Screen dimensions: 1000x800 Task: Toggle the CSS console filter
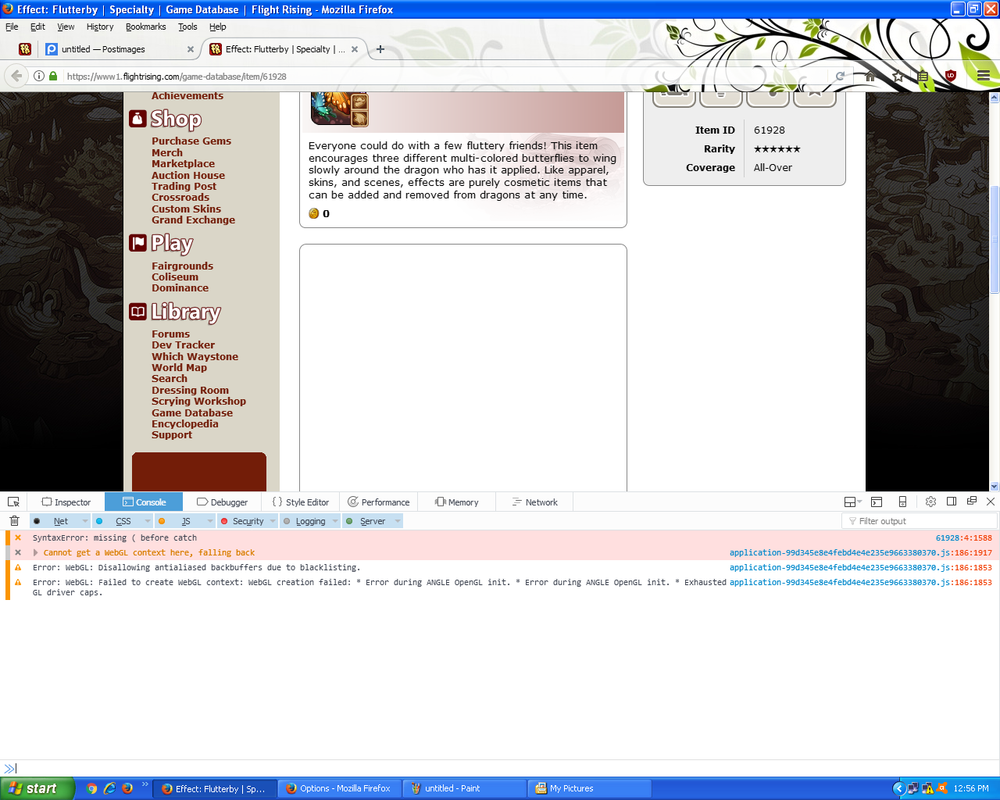click(116, 521)
